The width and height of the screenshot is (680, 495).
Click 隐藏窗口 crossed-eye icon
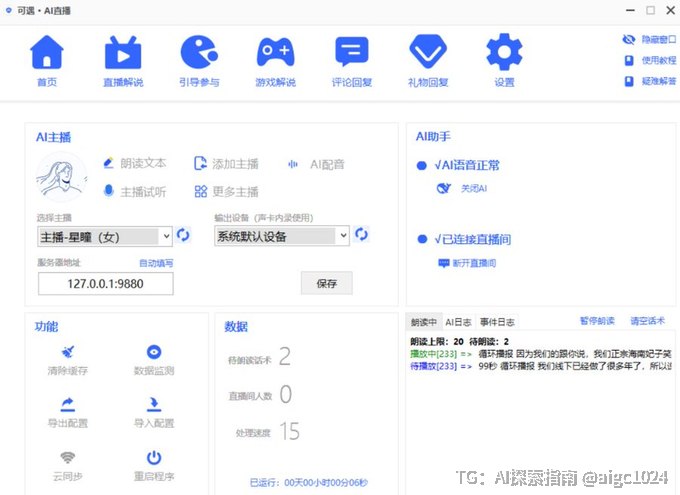click(628, 39)
